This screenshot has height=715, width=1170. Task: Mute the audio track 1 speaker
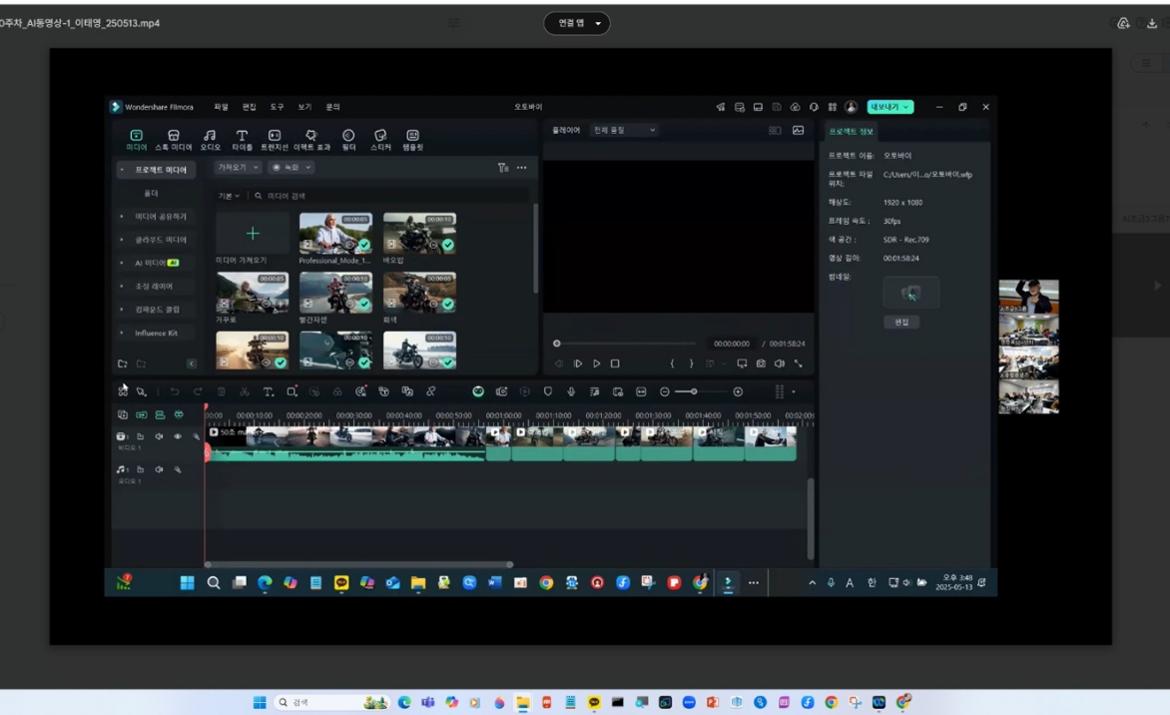(x=159, y=469)
